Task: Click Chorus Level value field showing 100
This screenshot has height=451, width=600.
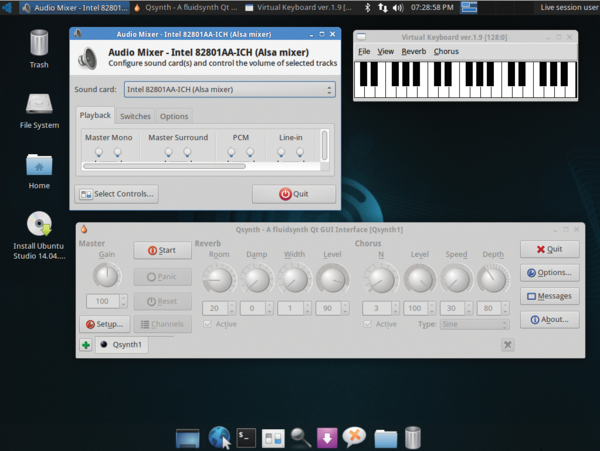Action: click(416, 308)
